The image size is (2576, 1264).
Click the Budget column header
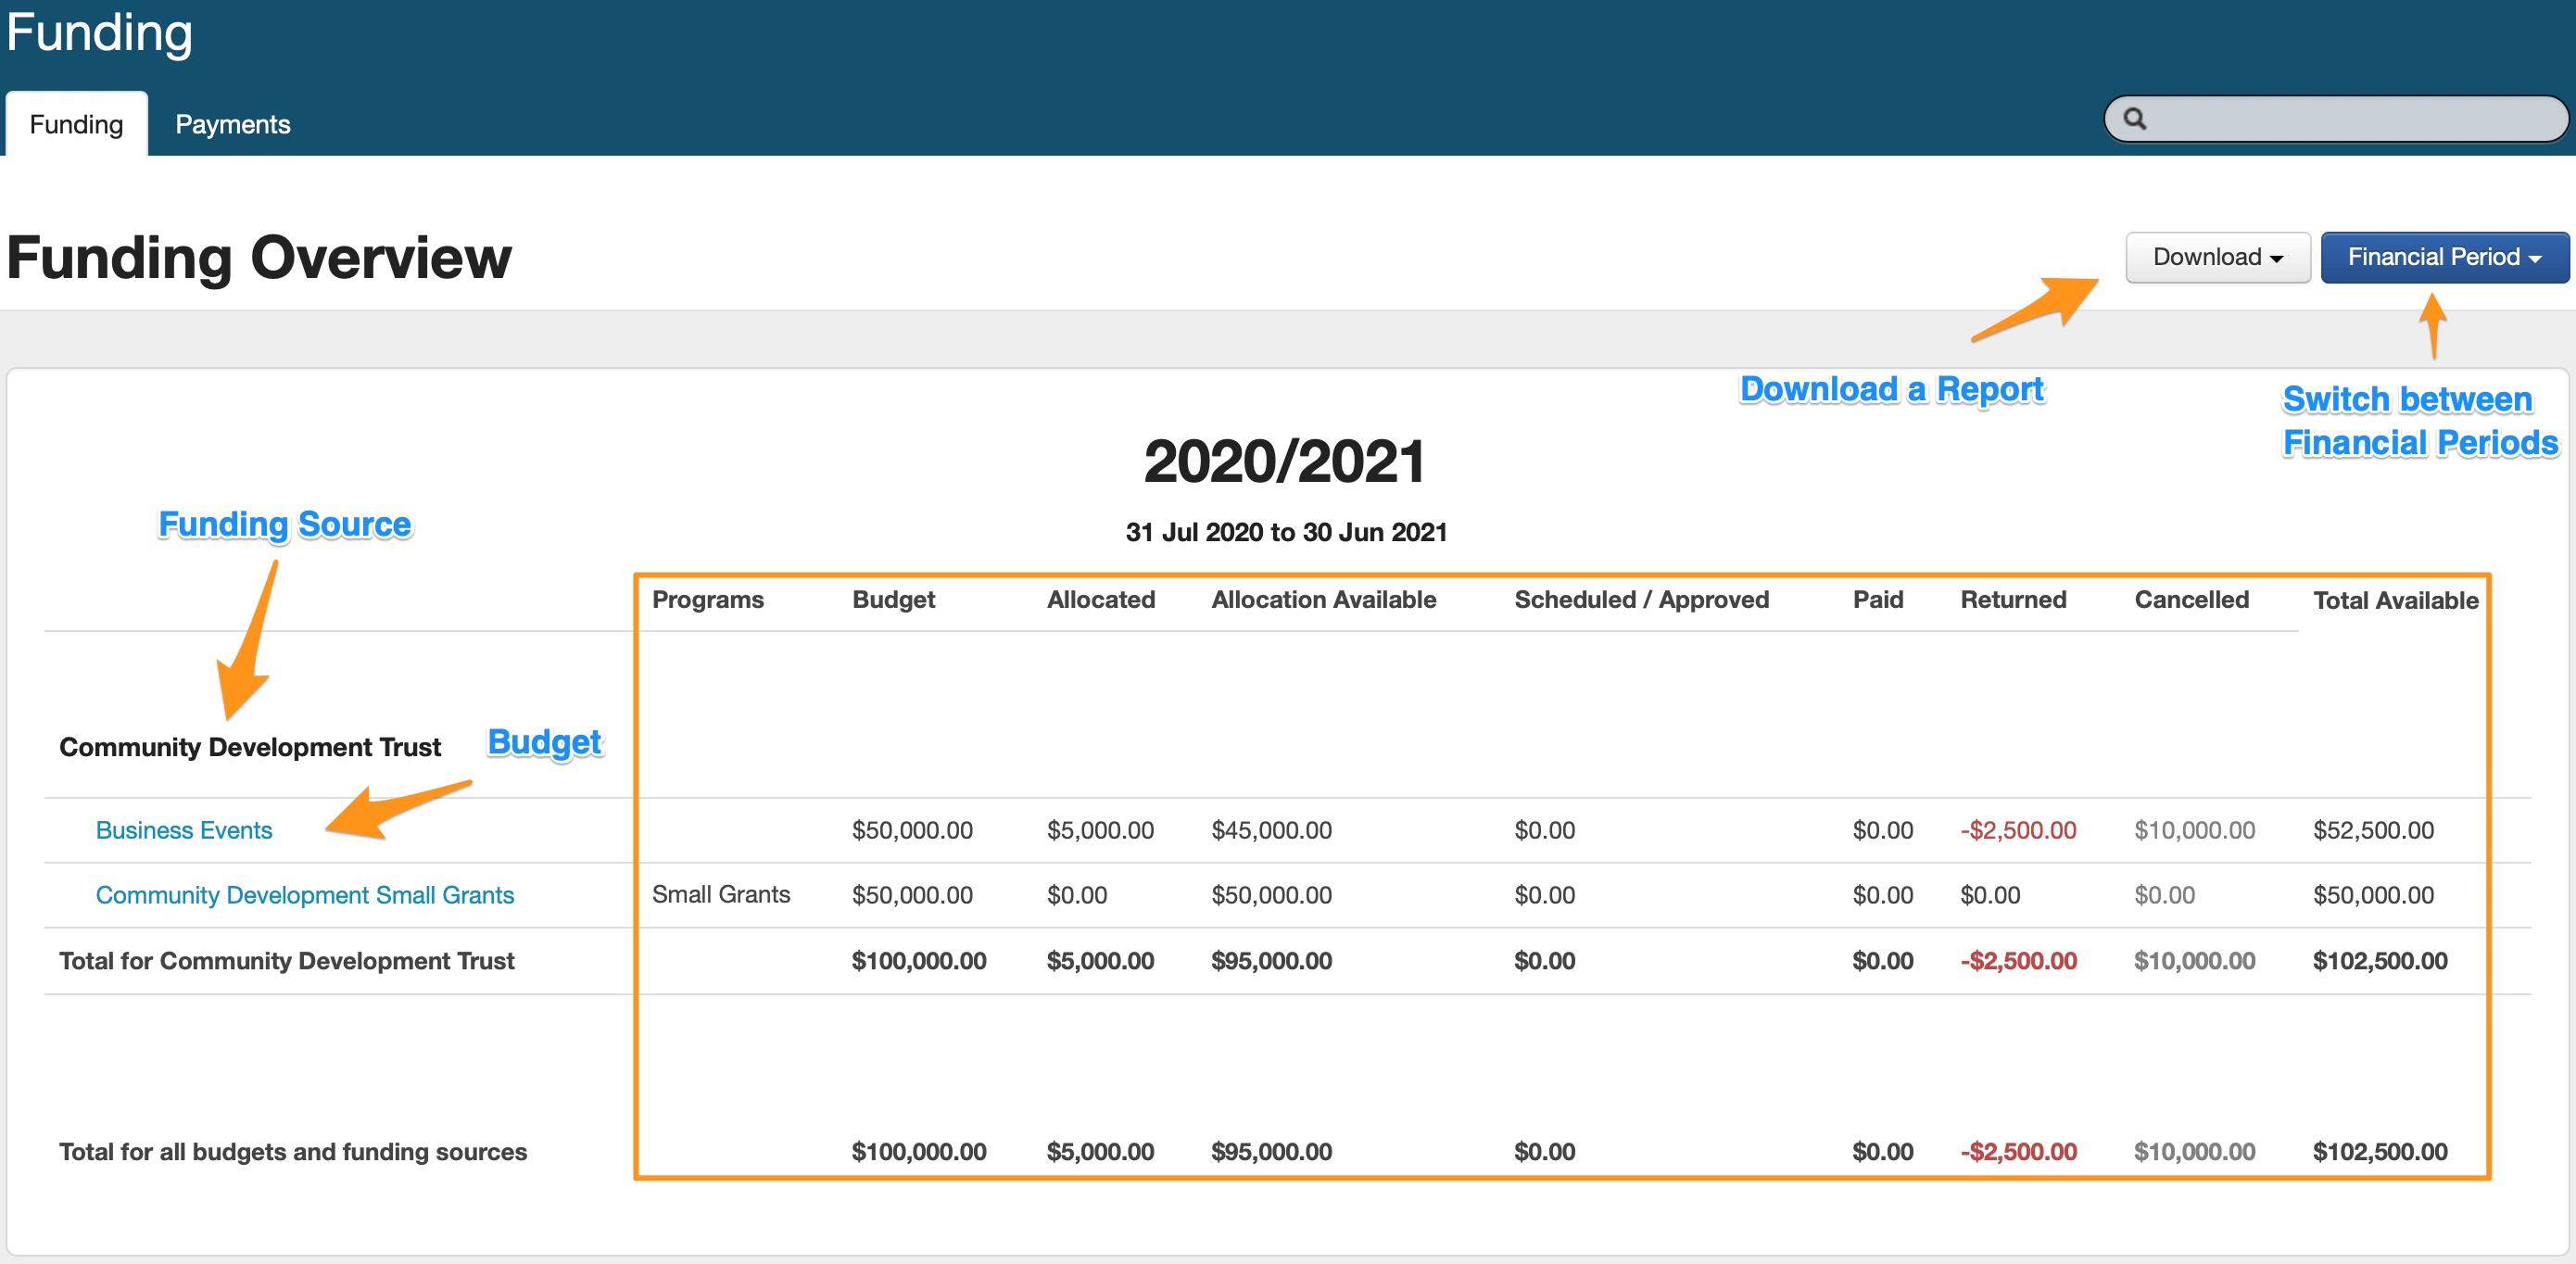point(893,599)
